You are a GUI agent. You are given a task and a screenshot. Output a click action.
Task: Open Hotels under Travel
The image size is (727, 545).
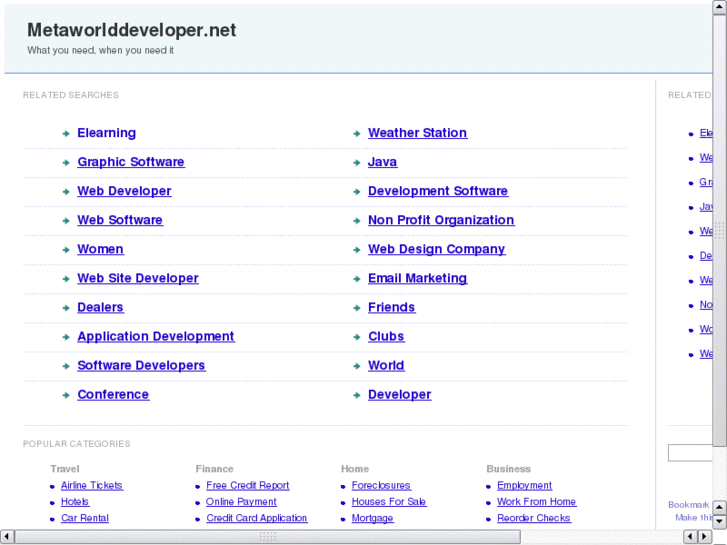click(x=75, y=502)
